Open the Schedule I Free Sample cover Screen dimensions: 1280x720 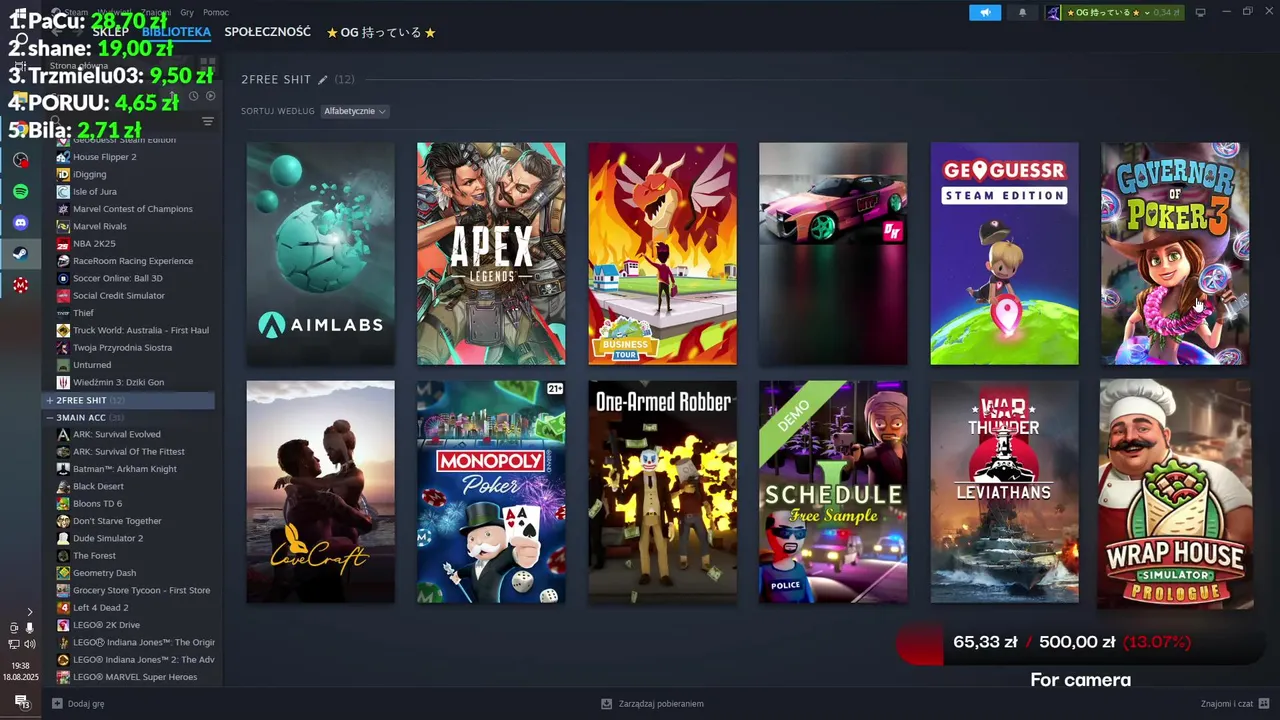(x=833, y=492)
